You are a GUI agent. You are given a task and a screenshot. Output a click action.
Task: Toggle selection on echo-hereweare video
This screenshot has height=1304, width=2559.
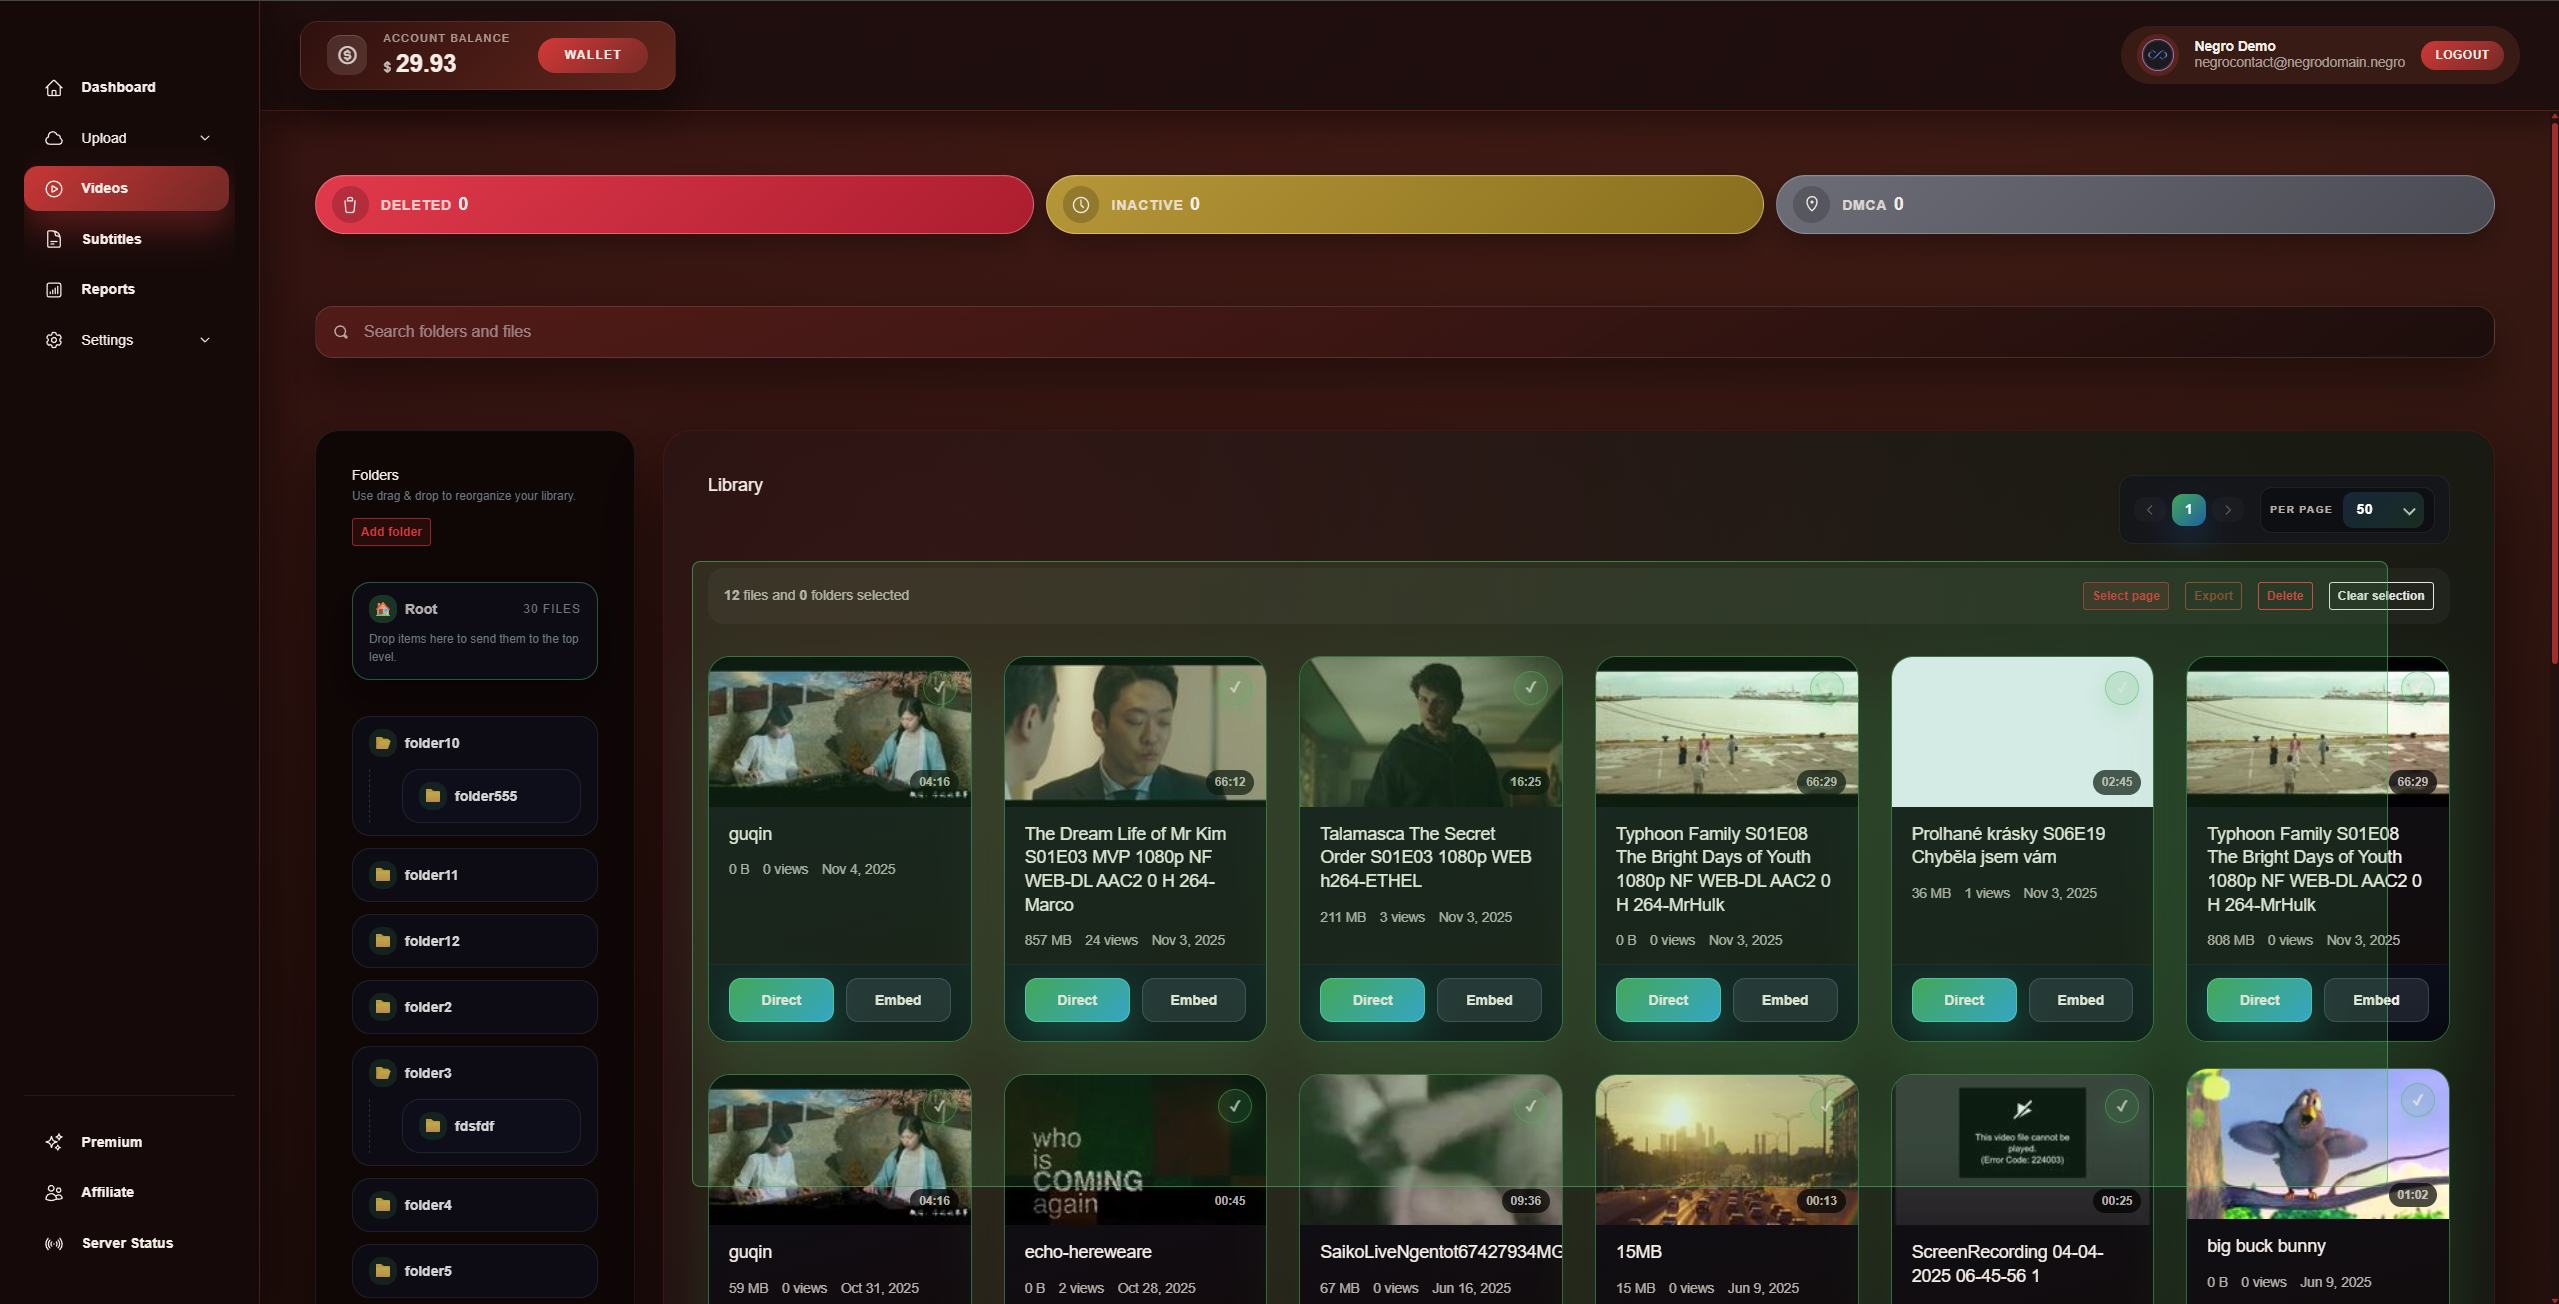1235,1106
